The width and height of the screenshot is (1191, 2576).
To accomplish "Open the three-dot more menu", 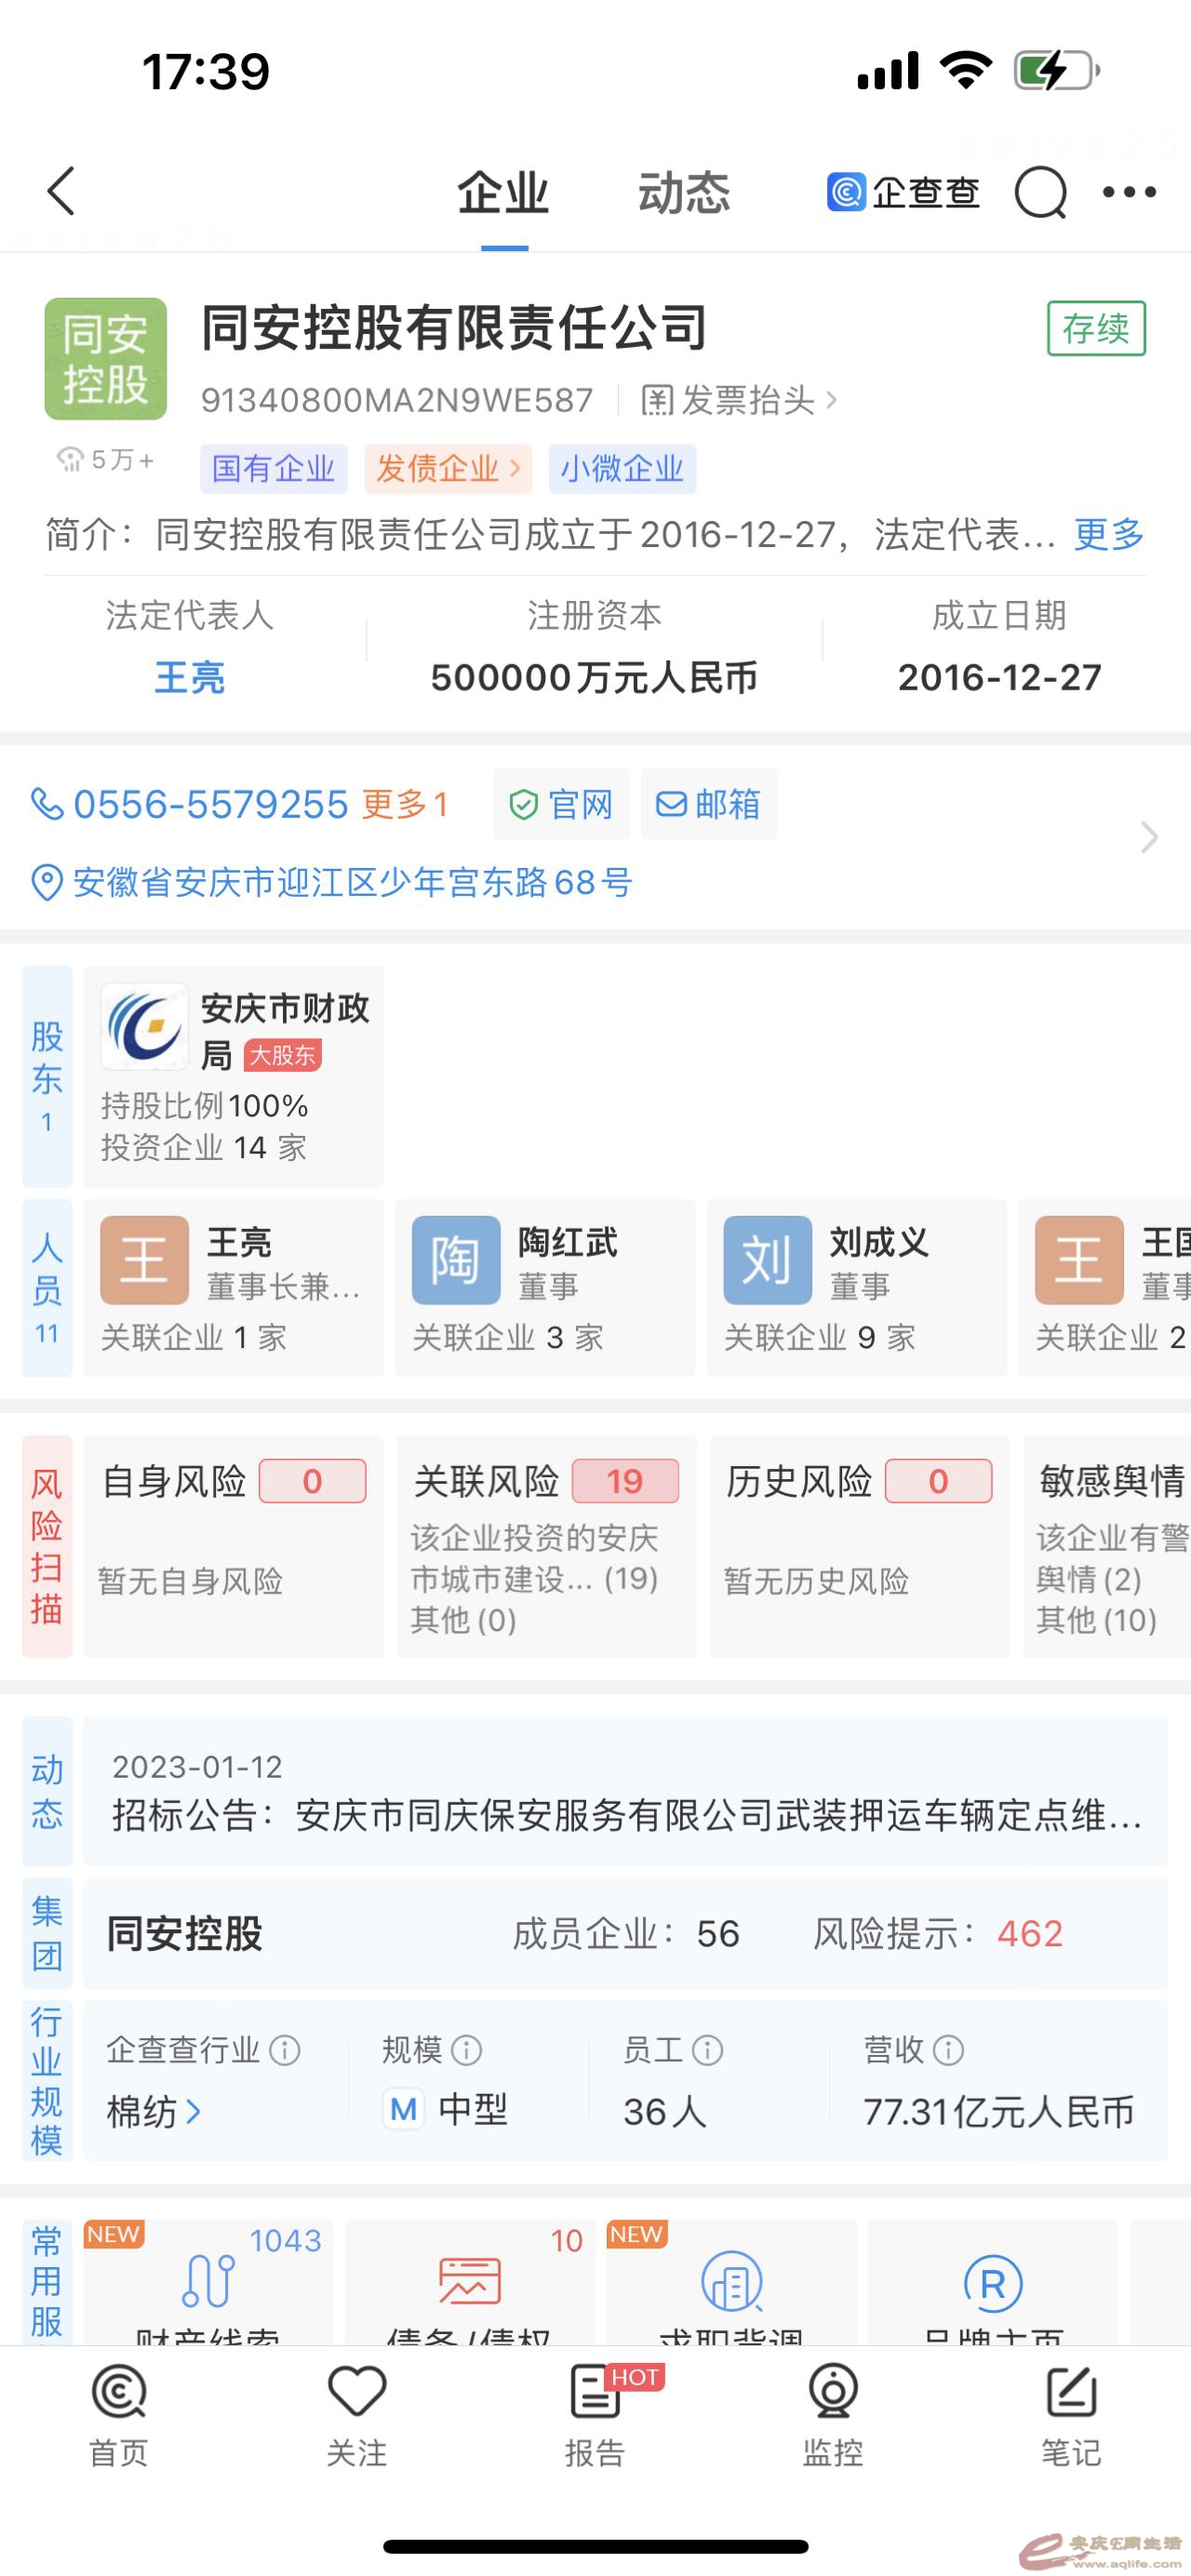I will point(1129,191).
